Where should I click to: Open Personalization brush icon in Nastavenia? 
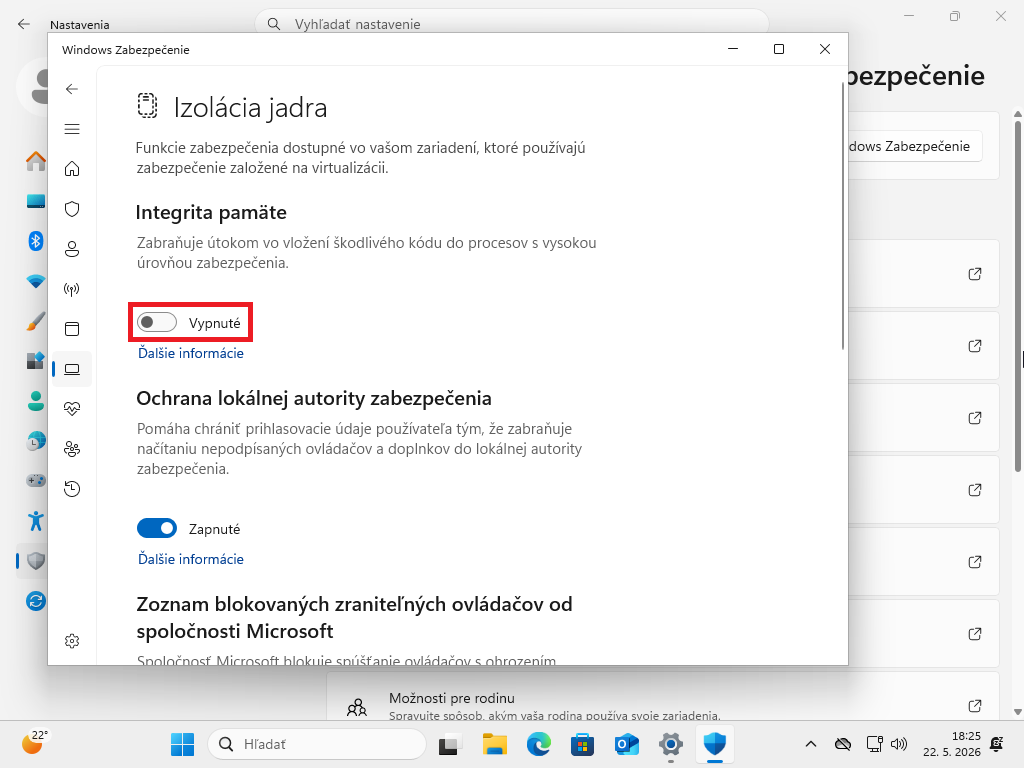click(36, 321)
